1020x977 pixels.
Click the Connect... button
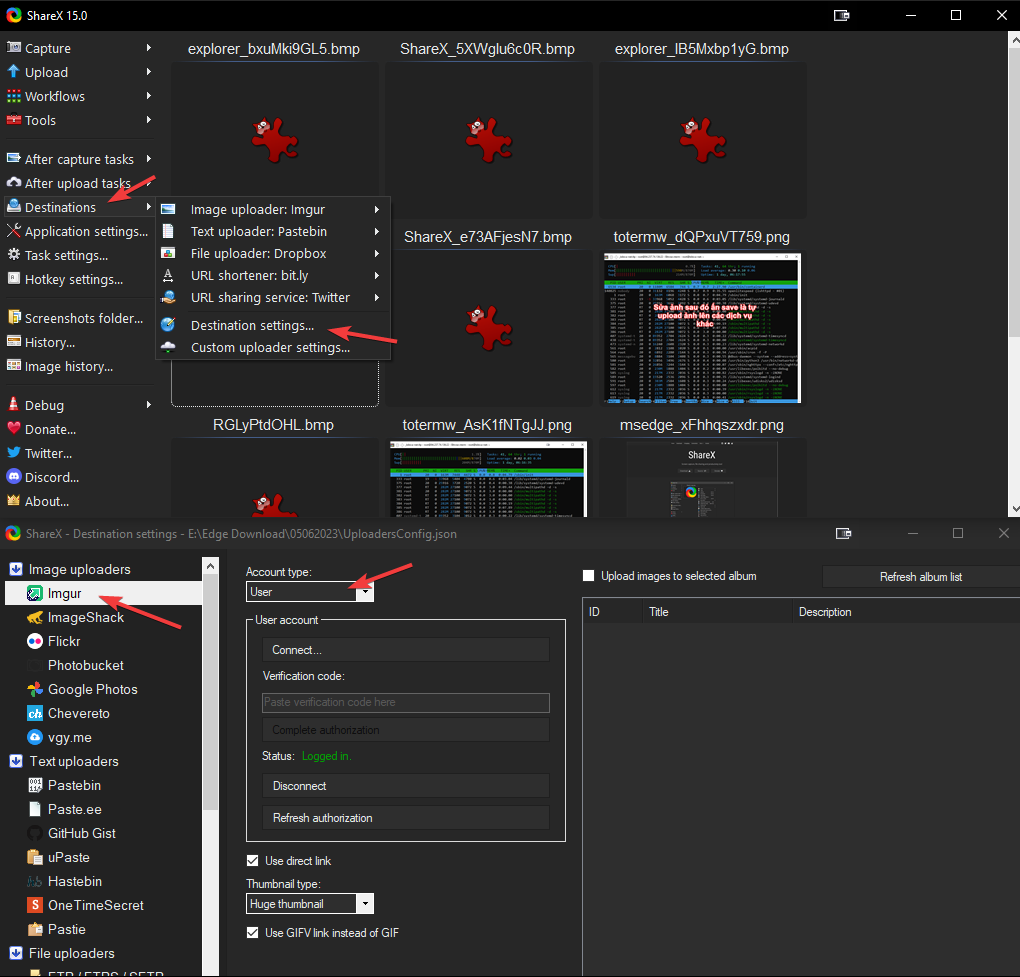click(406, 650)
